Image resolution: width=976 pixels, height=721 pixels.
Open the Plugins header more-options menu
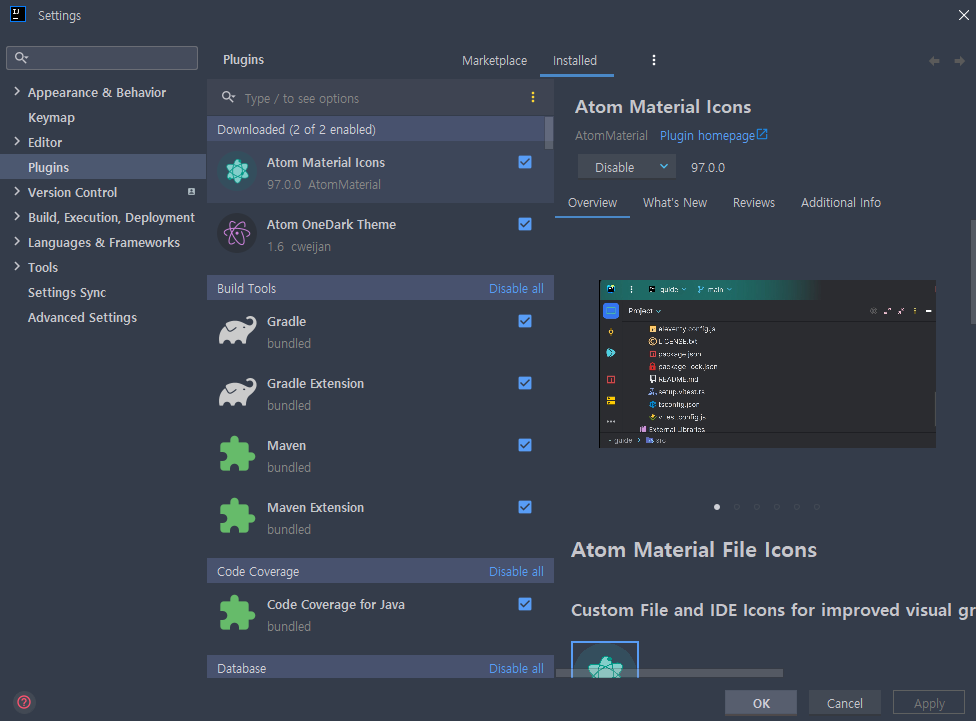pos(654,60)
